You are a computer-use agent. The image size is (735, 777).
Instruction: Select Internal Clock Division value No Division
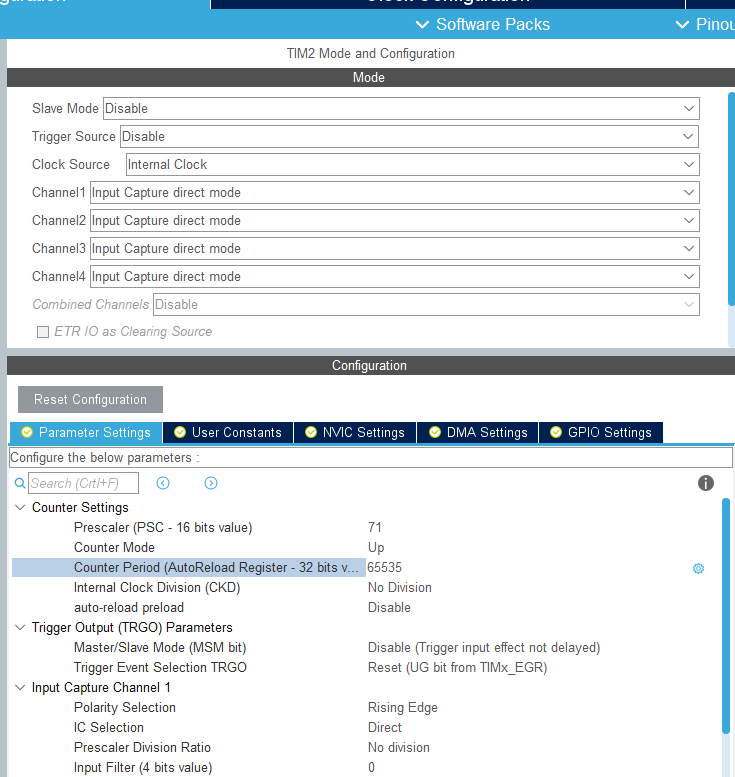click(x=399, y=588)
